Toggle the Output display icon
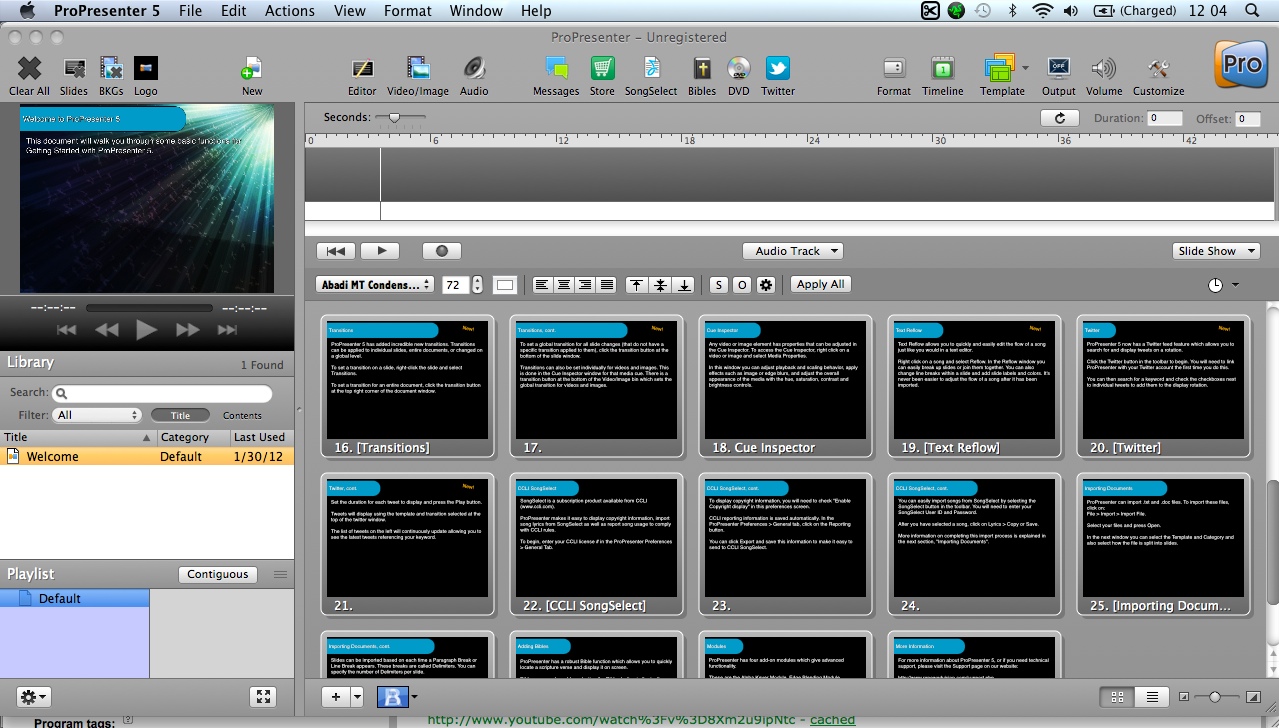Viewport: 1279px width, 728px height. (x=1058, y=69)
